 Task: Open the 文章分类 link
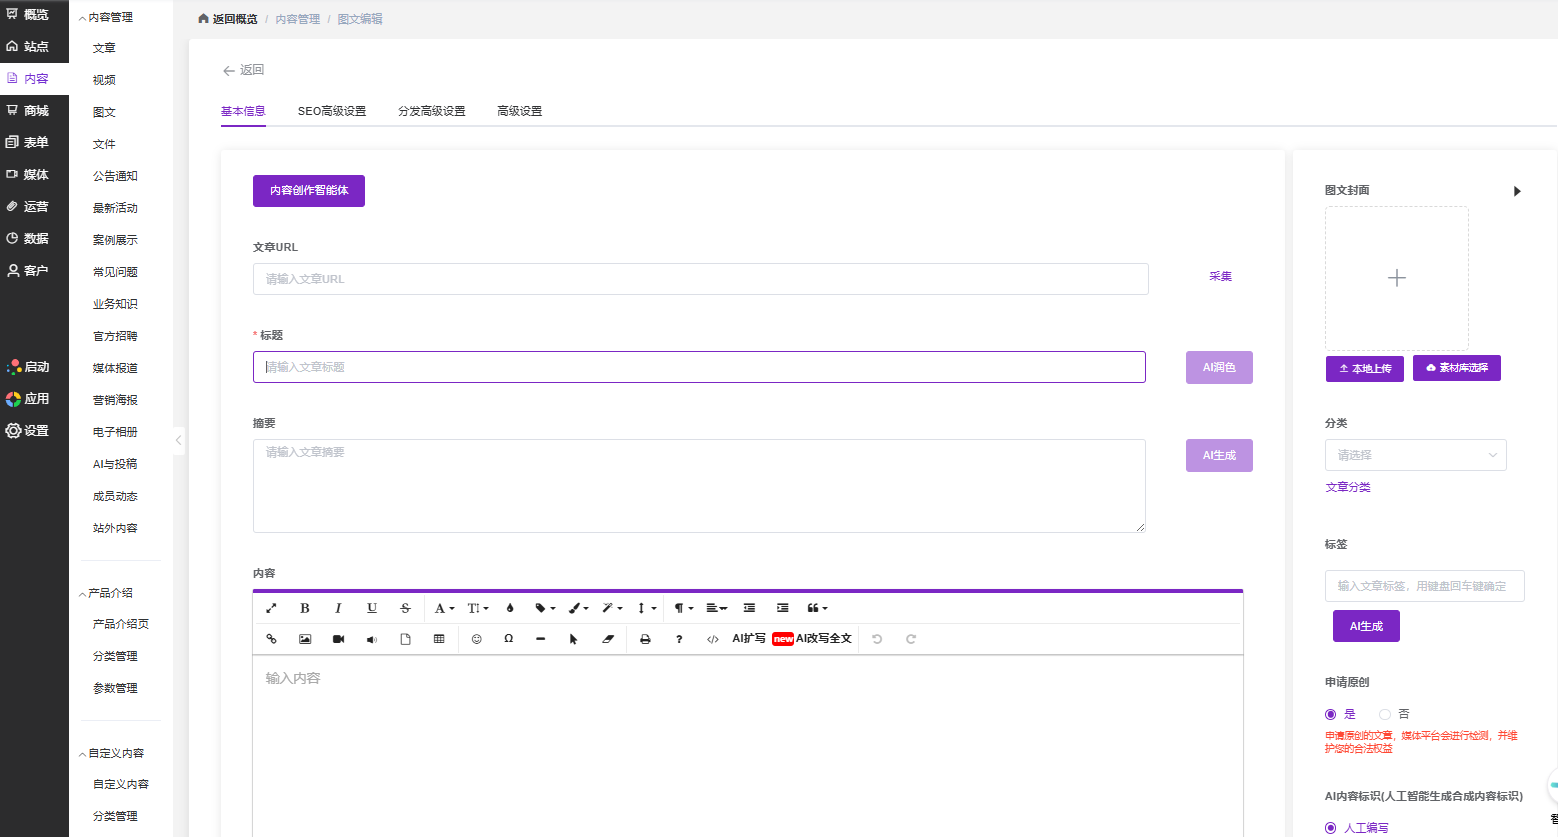tap(1348, 487)
